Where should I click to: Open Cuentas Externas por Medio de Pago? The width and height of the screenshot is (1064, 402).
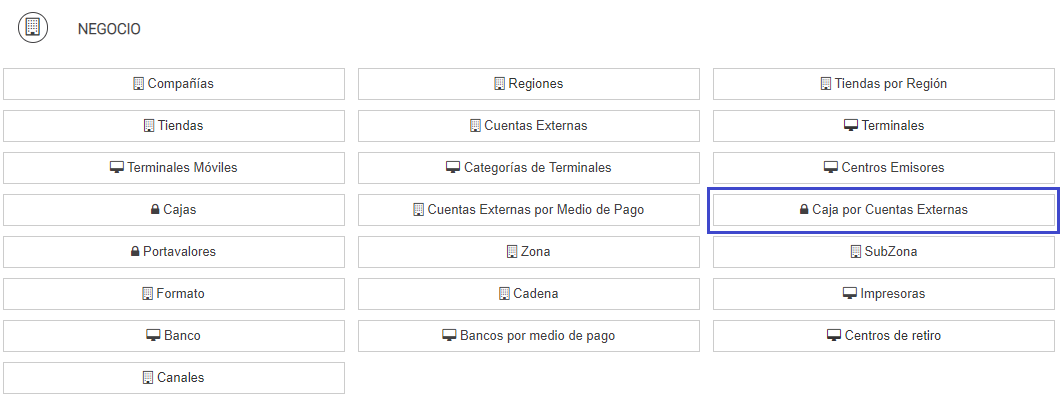pos(528,210)
